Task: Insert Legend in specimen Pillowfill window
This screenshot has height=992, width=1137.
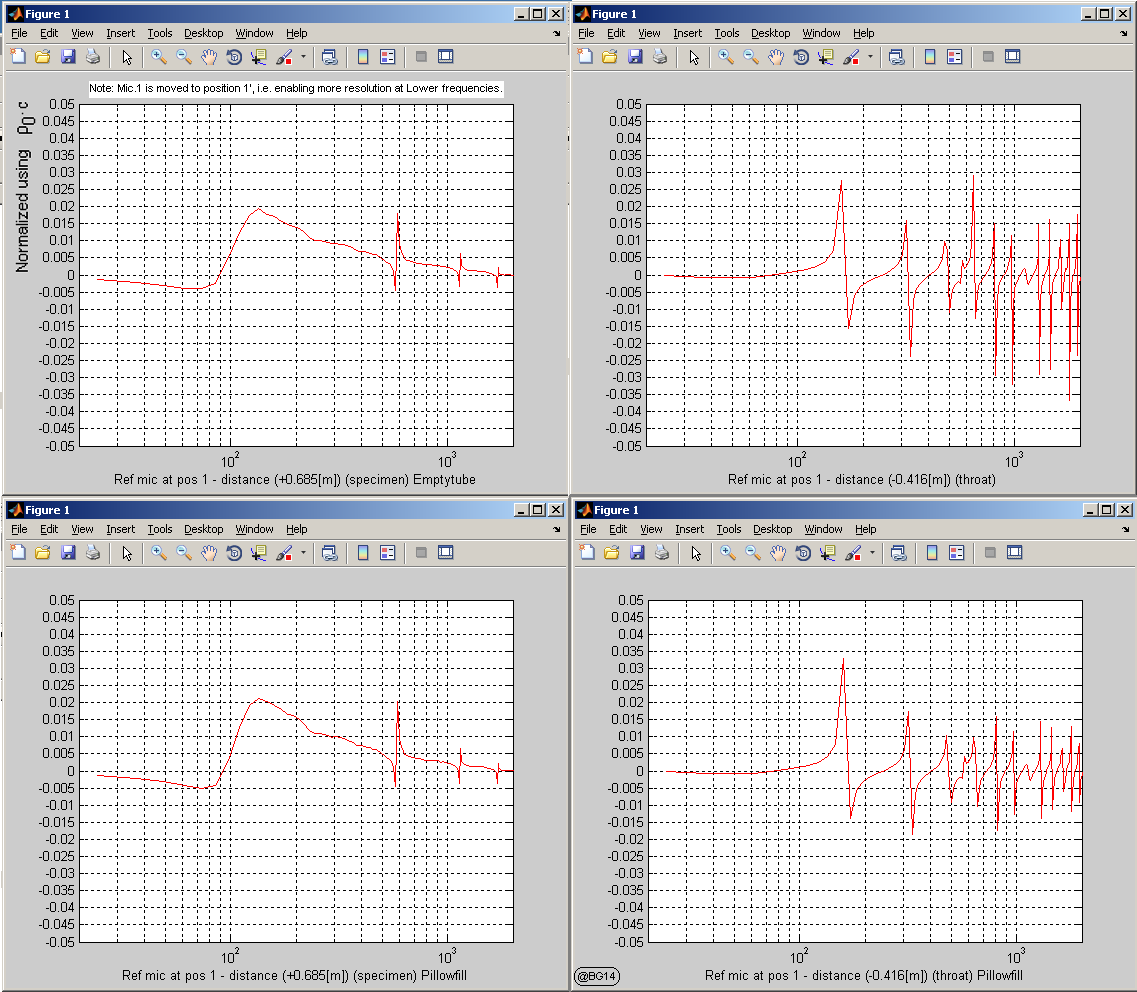Action: (388, 553)
